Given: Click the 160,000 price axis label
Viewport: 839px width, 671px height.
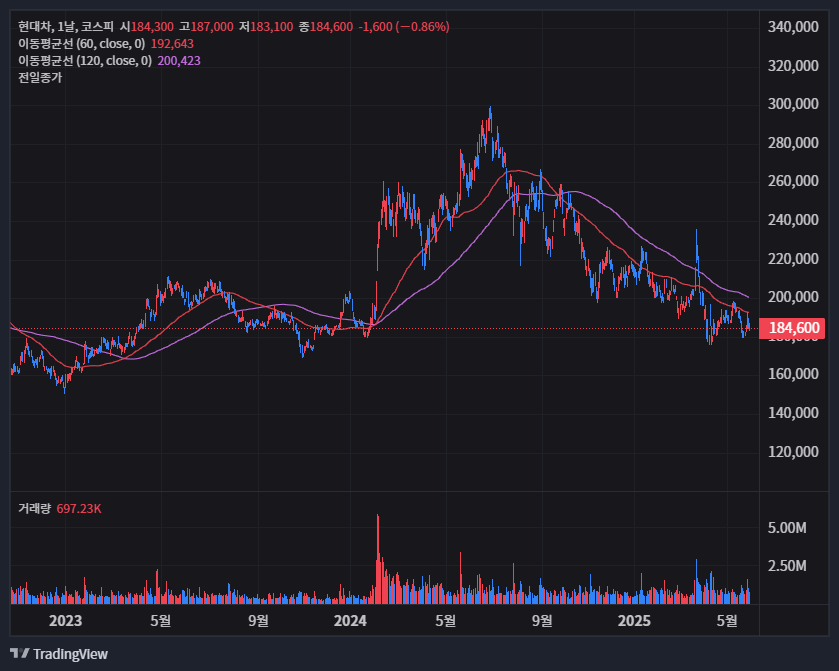Looking at the screenshot, I should click(x=793, y=374).
